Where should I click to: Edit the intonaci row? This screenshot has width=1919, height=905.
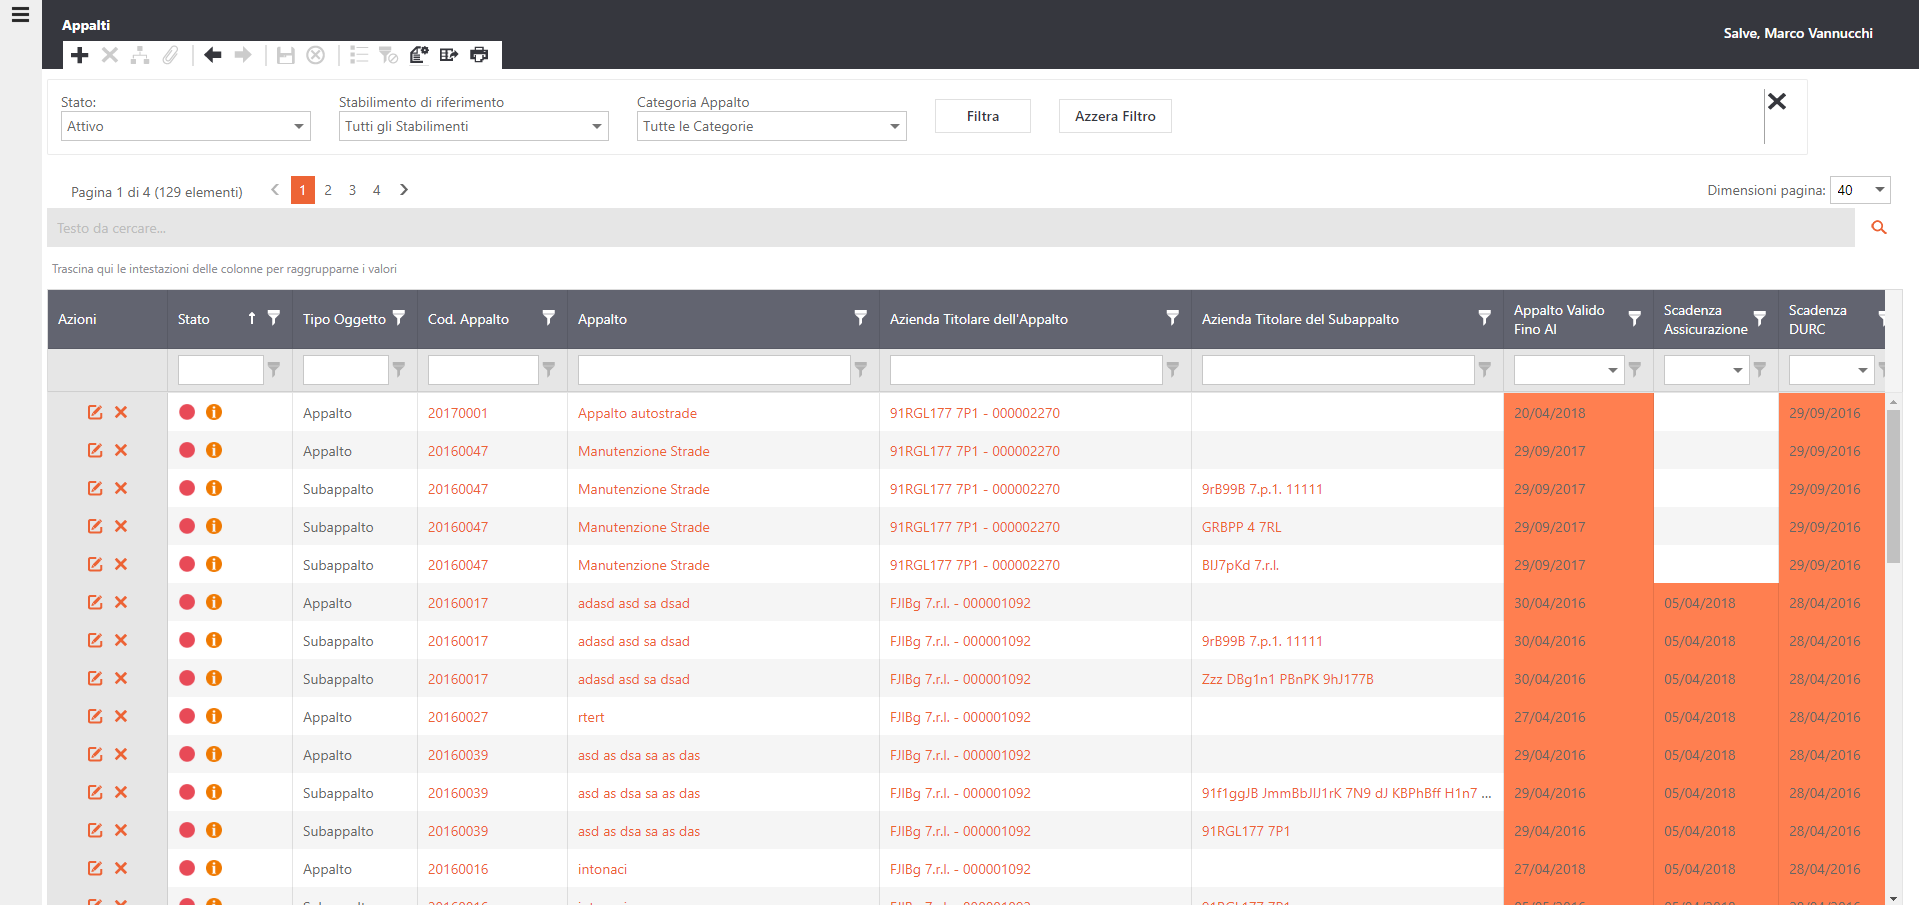[x=95, y=868]
